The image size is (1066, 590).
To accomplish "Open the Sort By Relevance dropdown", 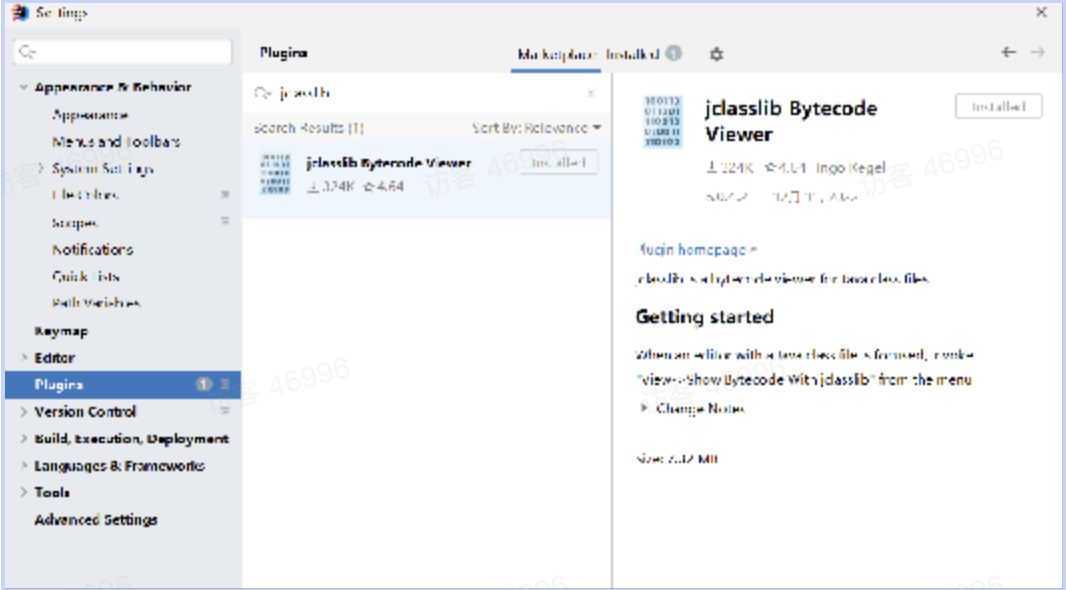I will tap(537, 128).
